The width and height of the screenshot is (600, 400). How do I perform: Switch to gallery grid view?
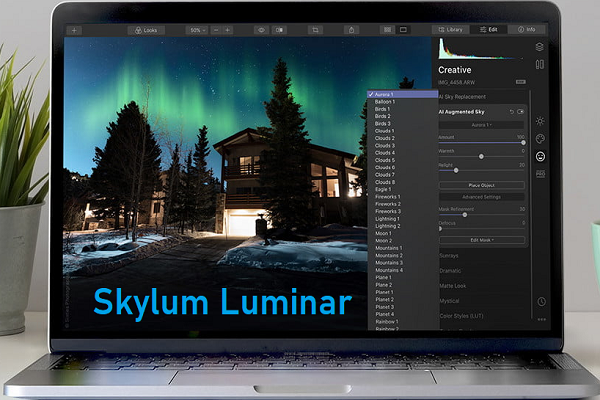click(388, 29)
